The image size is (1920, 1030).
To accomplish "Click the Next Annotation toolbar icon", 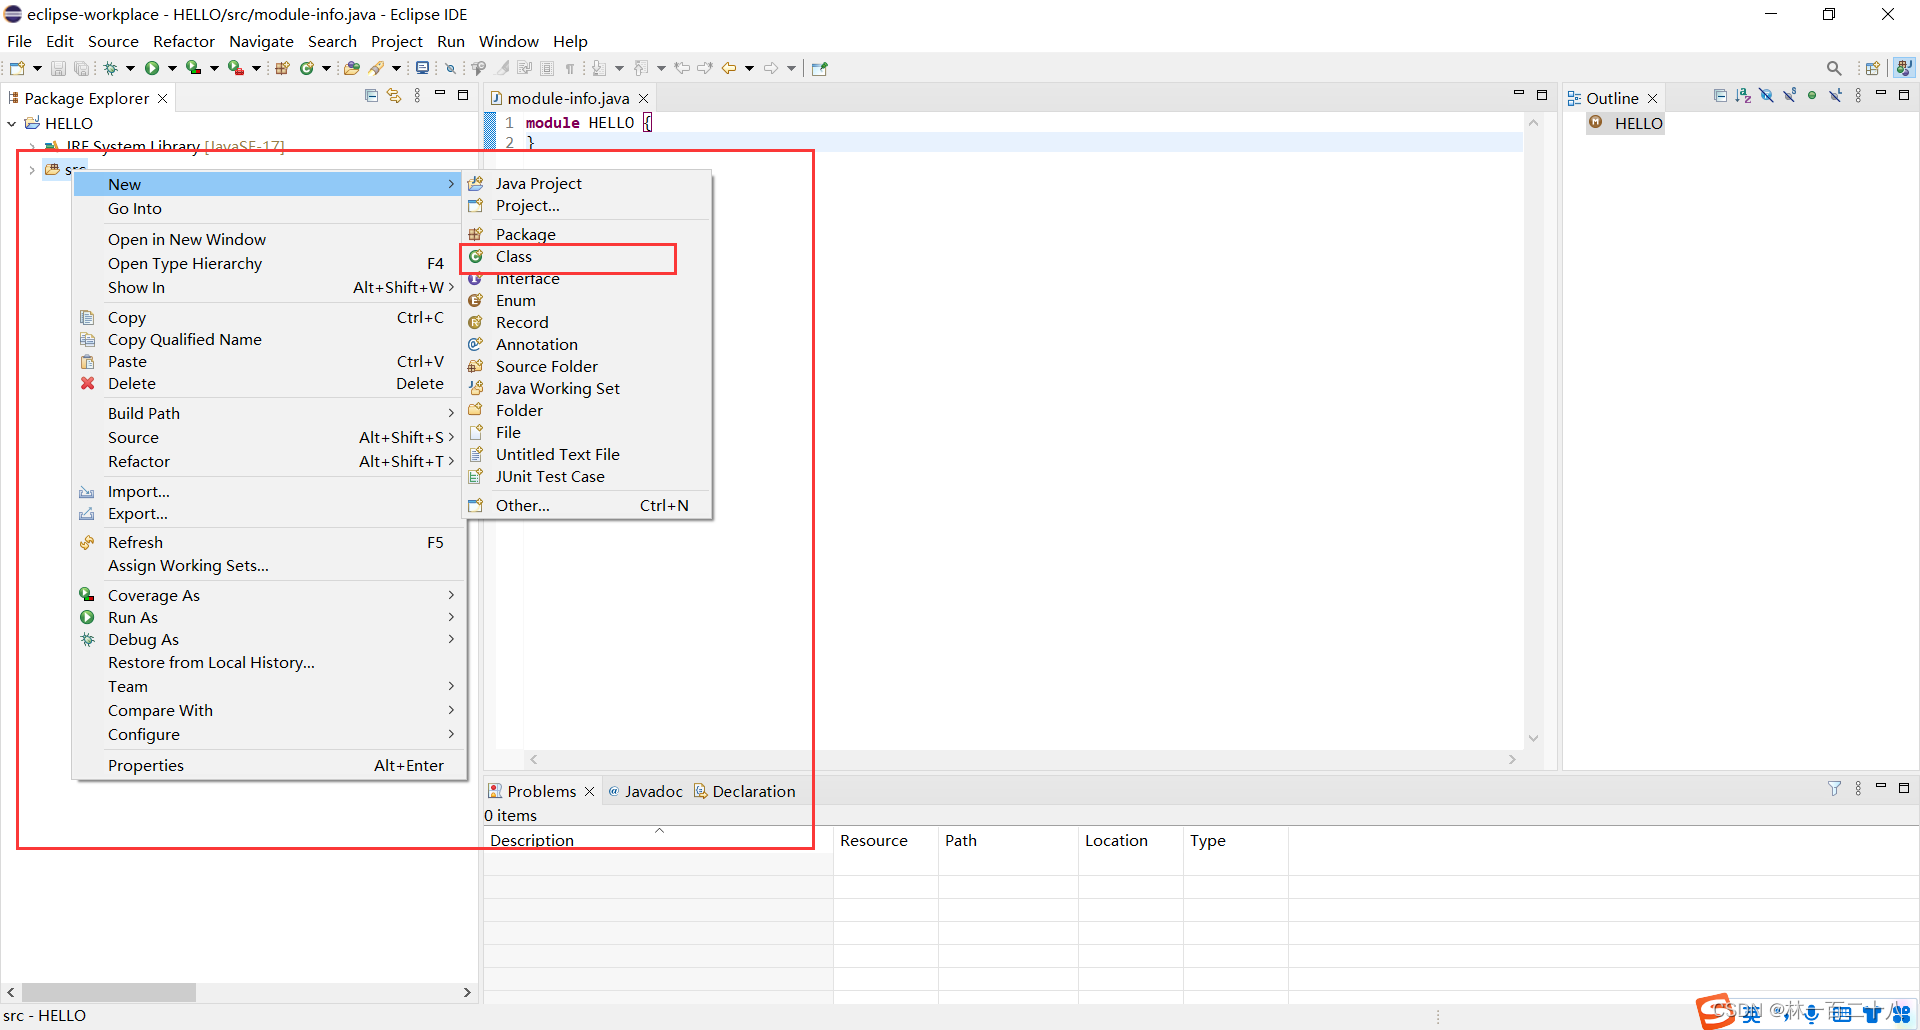I will [598, 68].
